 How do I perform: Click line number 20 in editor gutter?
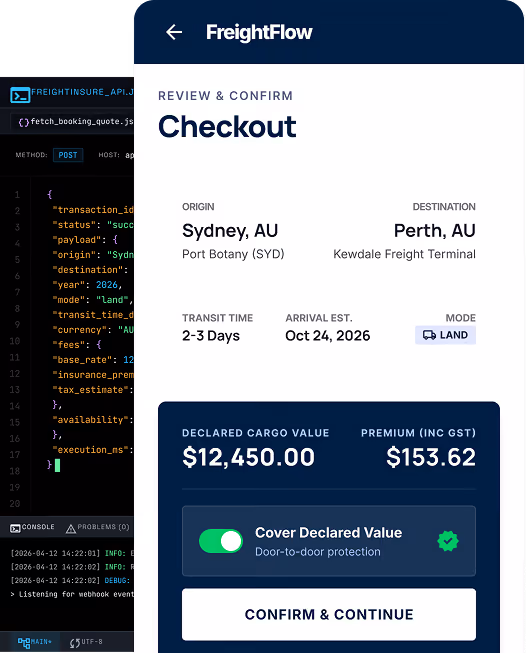[15, 503]
